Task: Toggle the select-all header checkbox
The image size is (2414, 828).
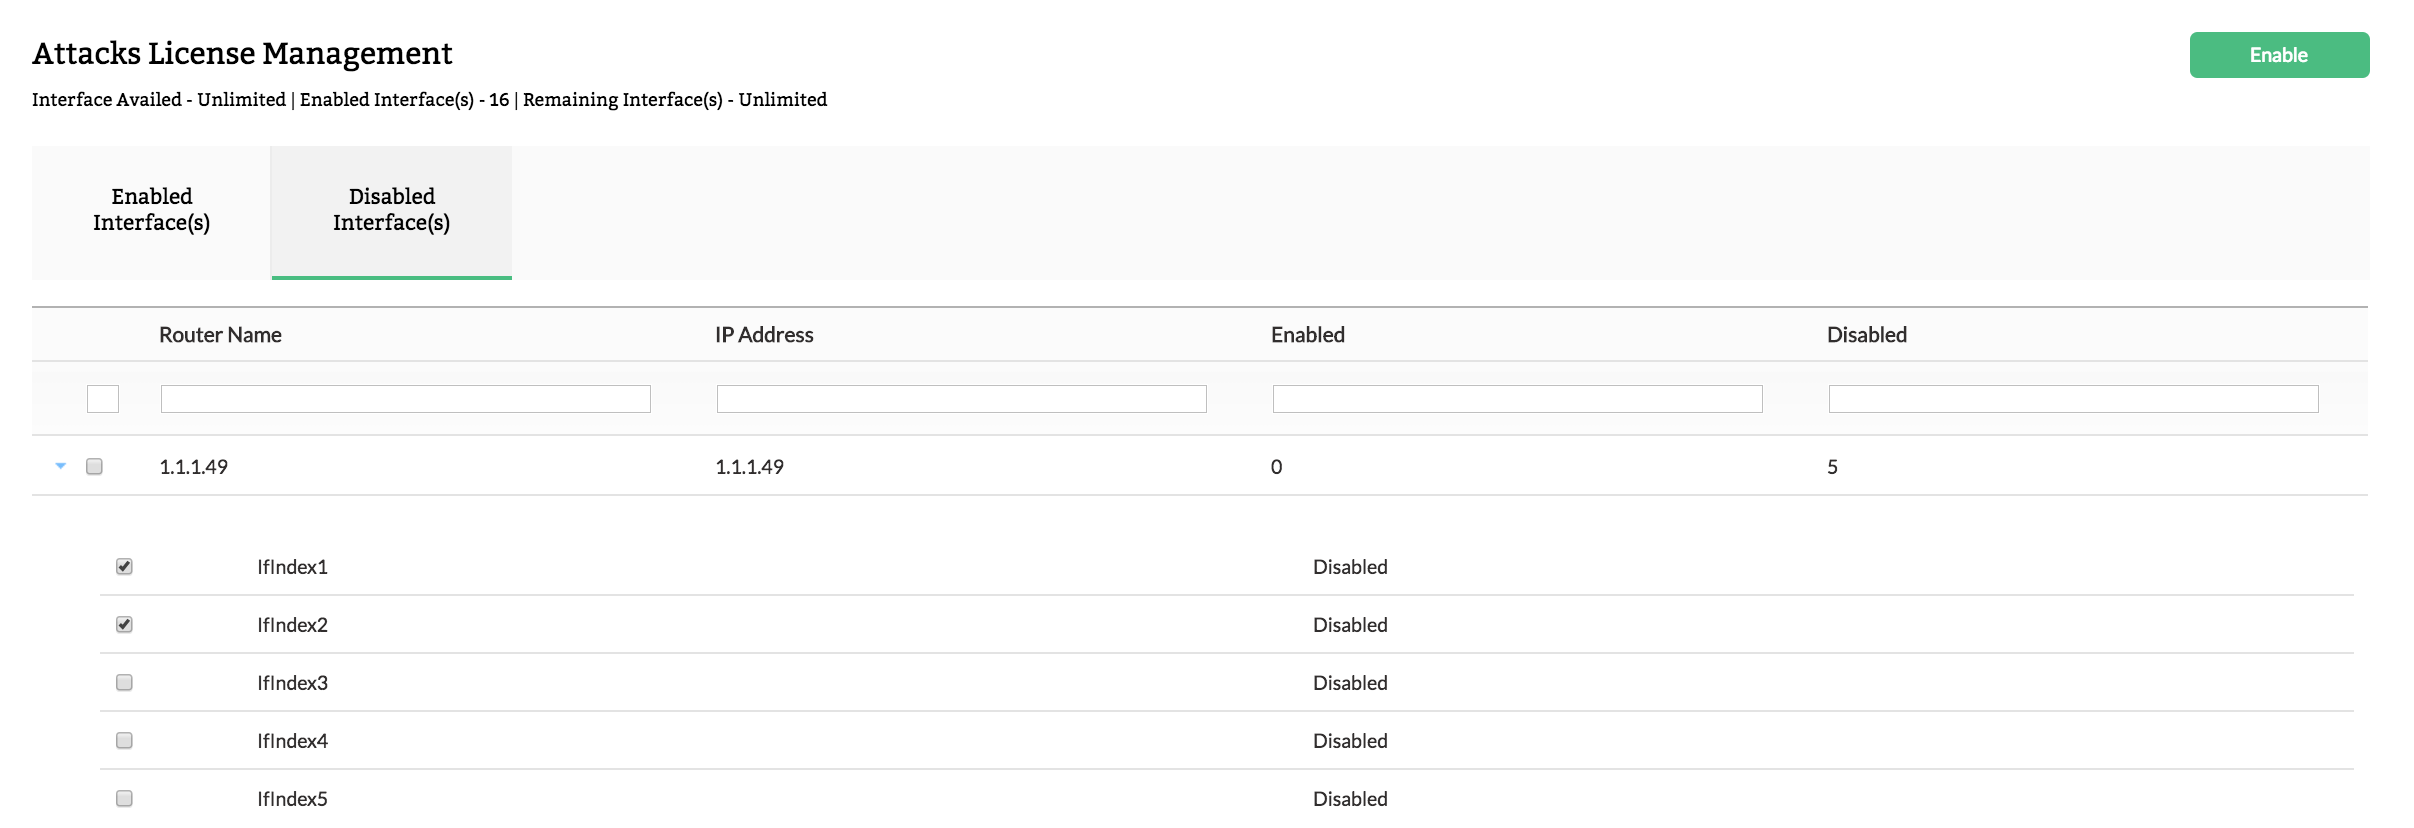Action: [x=103, y=399]
